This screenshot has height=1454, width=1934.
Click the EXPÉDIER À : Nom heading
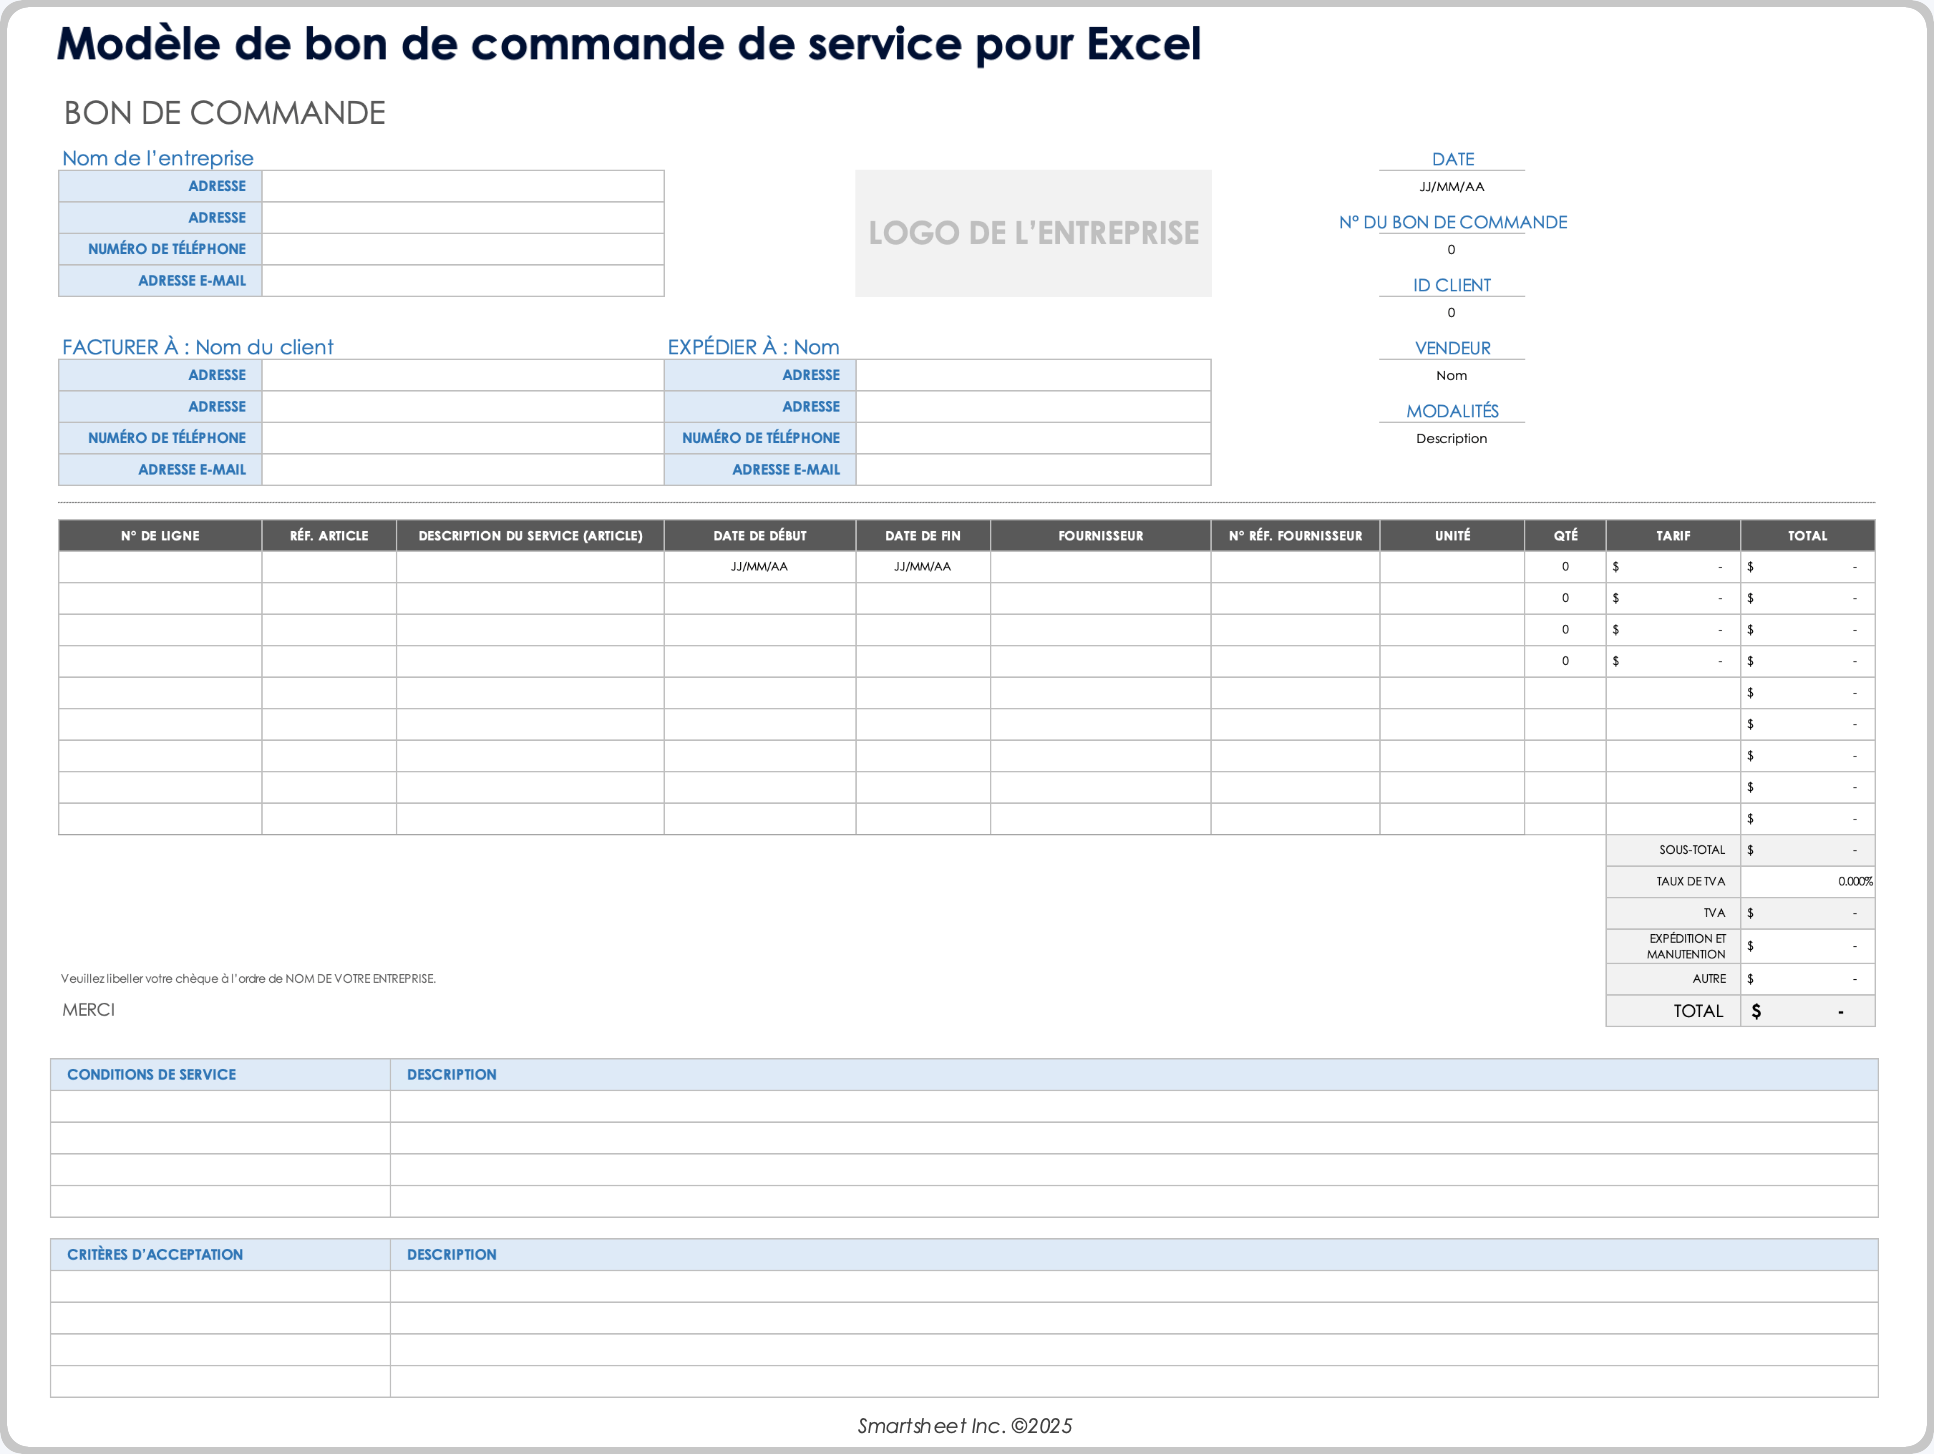(753, 347)
